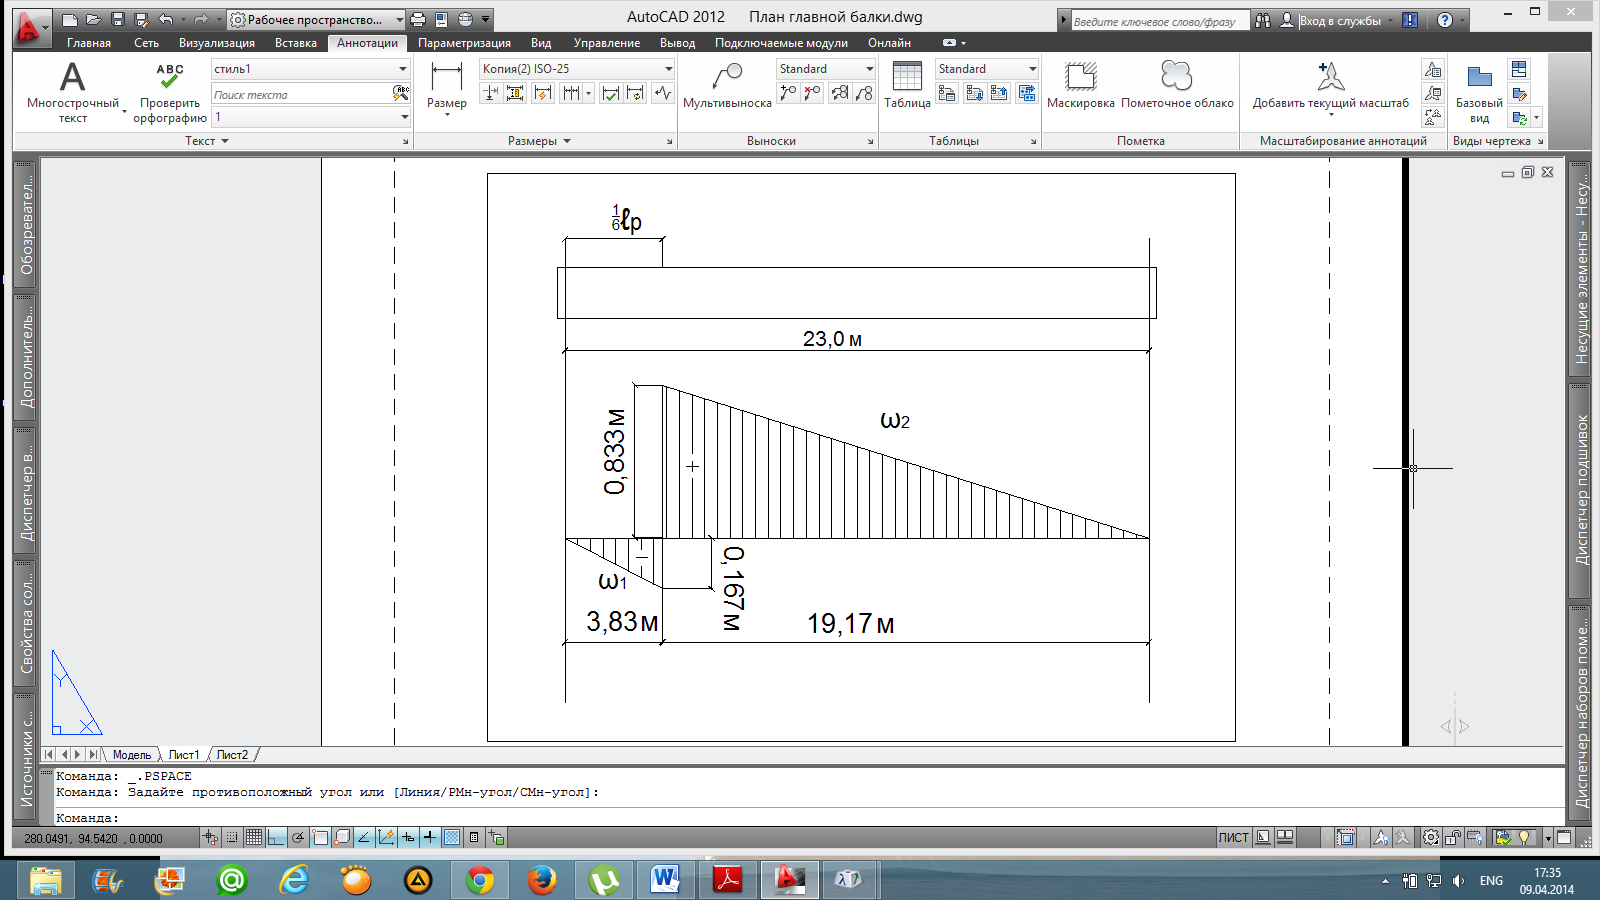Click the add leader icon
This screenshot has height=900, width=1600.
[789, 93]
